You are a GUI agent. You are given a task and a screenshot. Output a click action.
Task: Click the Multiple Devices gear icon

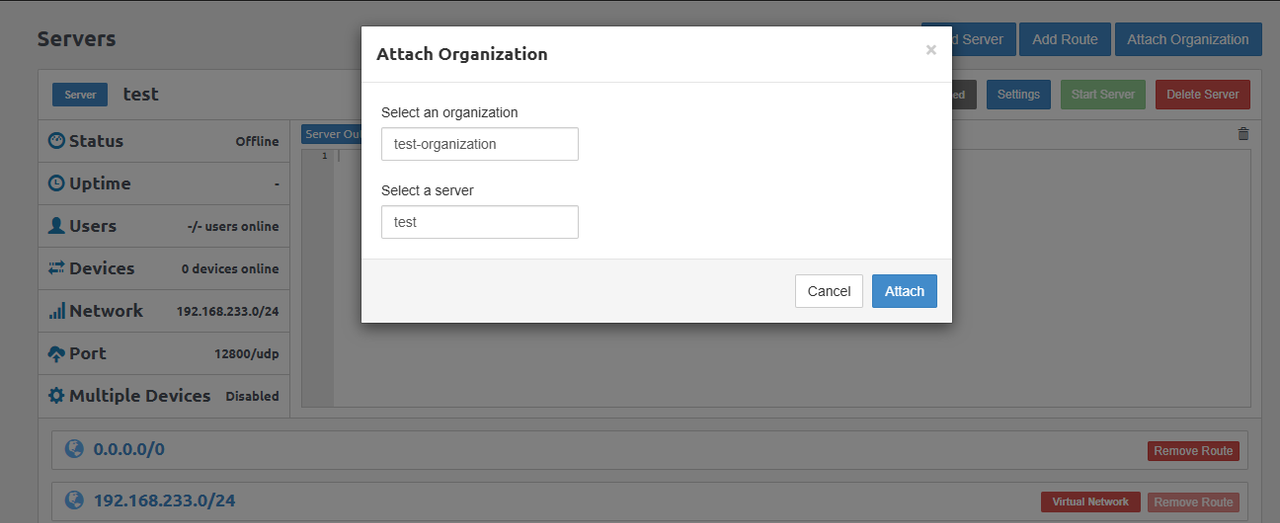56,396
